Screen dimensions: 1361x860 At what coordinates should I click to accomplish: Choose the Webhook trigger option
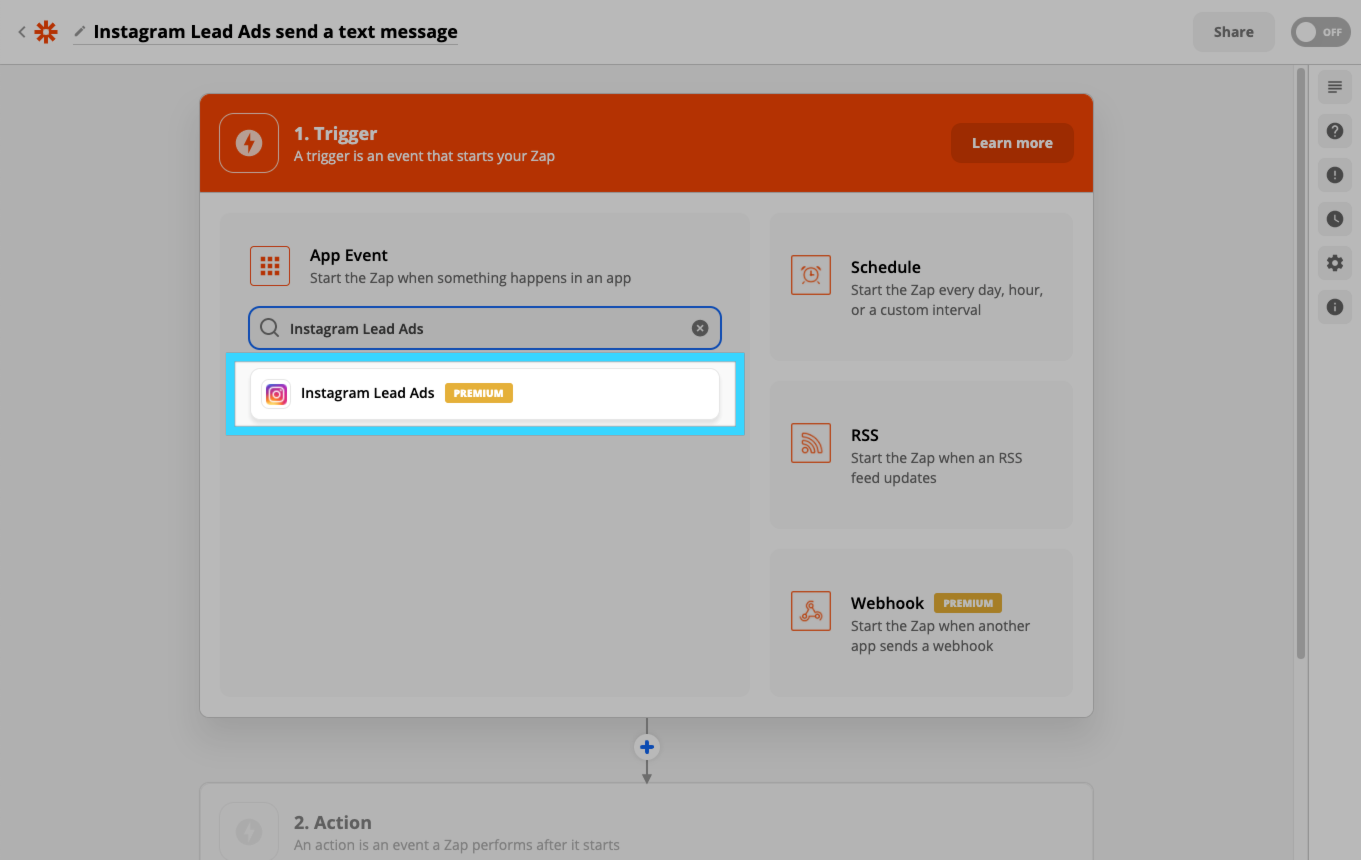[x=921, y=623]
